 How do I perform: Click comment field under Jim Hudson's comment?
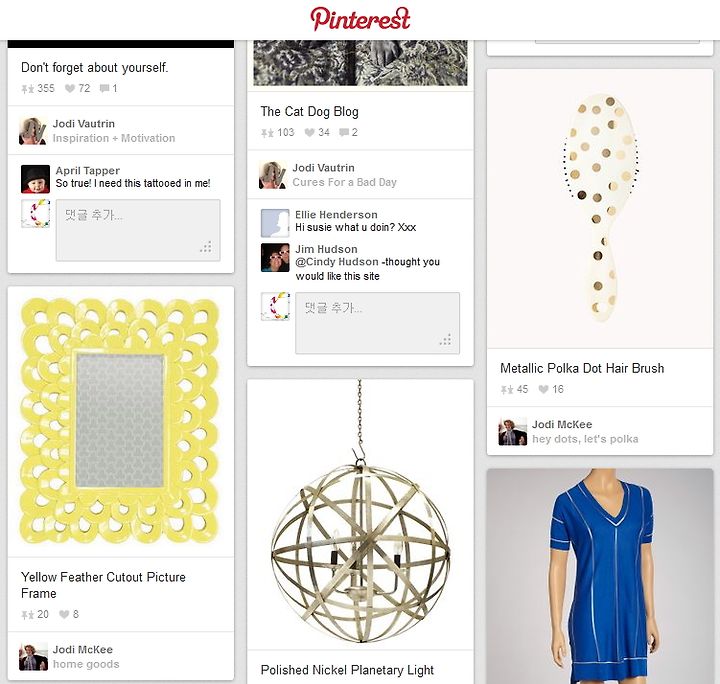pos(377,323)
